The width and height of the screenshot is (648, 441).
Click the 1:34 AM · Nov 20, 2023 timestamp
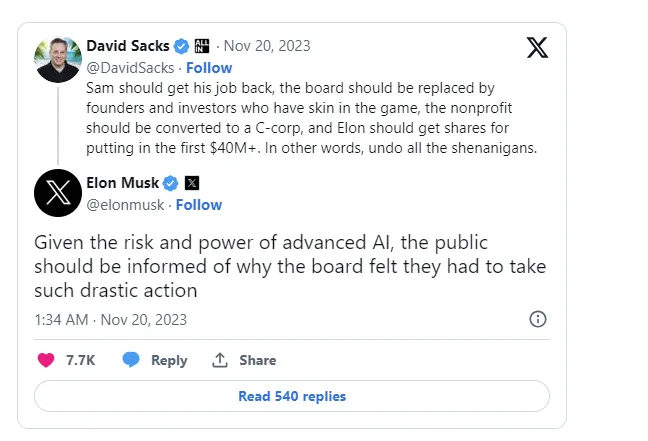(110, 320)
